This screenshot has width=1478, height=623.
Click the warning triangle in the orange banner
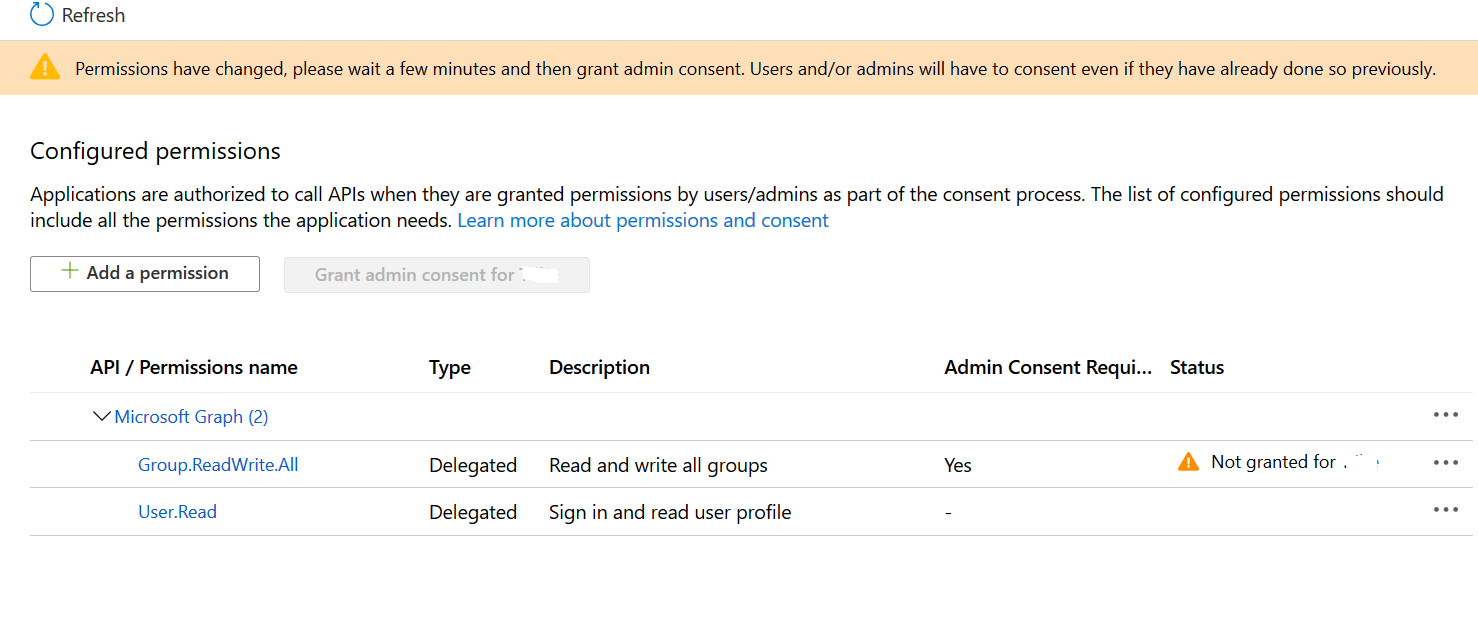coord(45,68)
